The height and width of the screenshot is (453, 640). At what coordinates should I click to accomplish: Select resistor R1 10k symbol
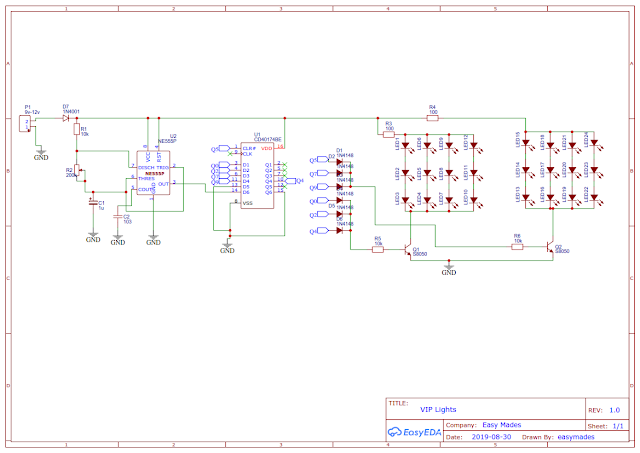76,130
